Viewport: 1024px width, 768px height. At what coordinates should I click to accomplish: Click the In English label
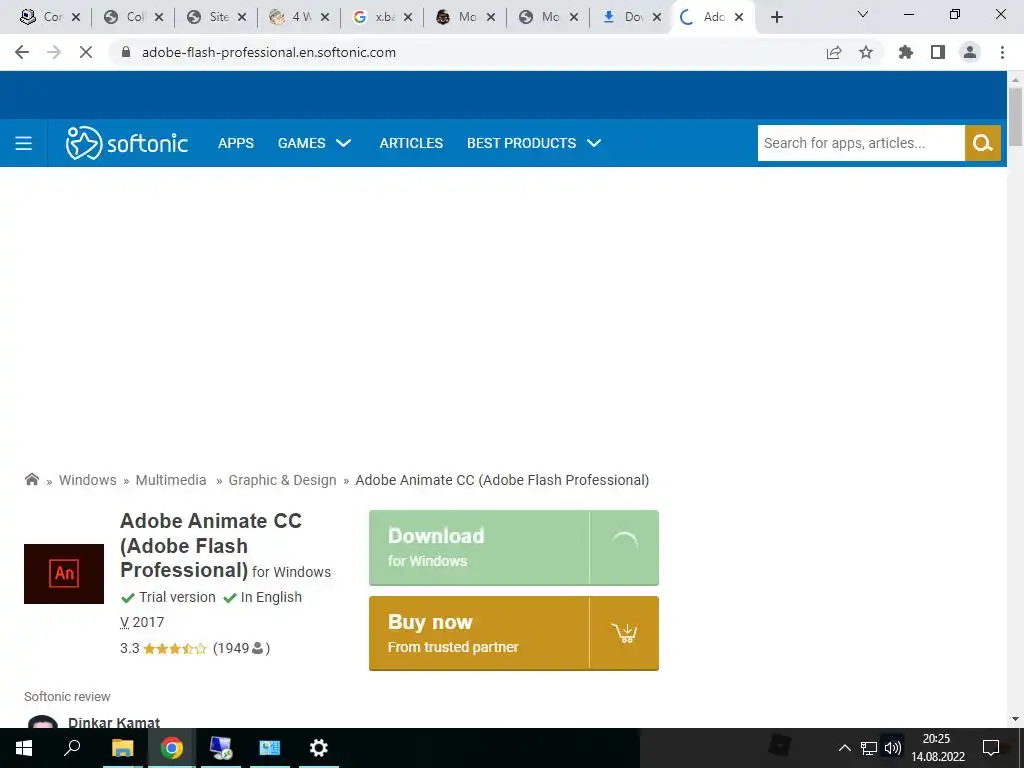click(271, 597)
